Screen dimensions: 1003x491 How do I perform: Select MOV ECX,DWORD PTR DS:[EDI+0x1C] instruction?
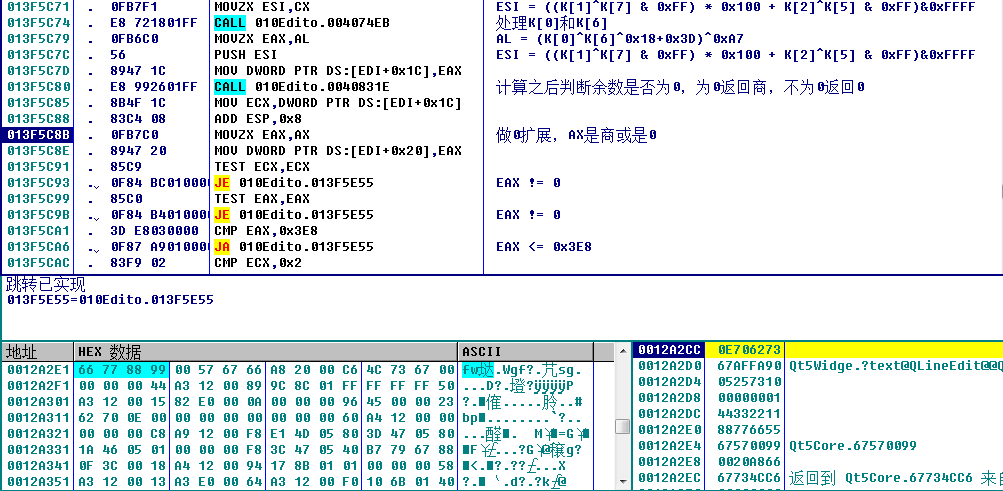[x=338, y=103]
